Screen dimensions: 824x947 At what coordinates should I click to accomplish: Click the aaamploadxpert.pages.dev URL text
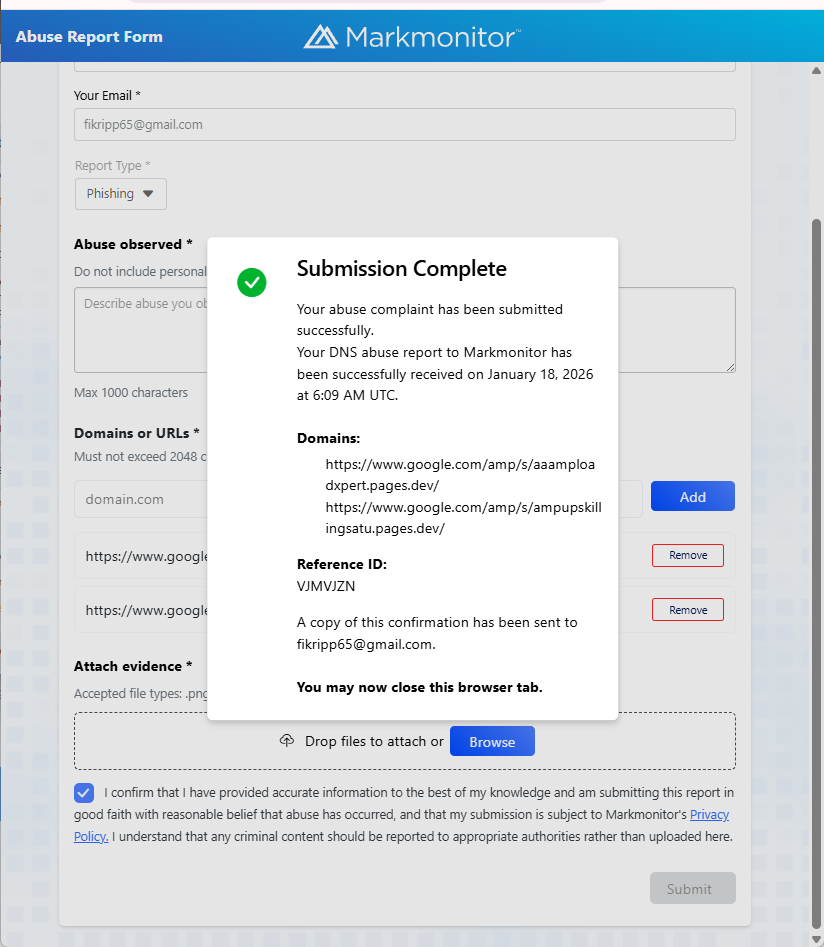click(460, 475)
